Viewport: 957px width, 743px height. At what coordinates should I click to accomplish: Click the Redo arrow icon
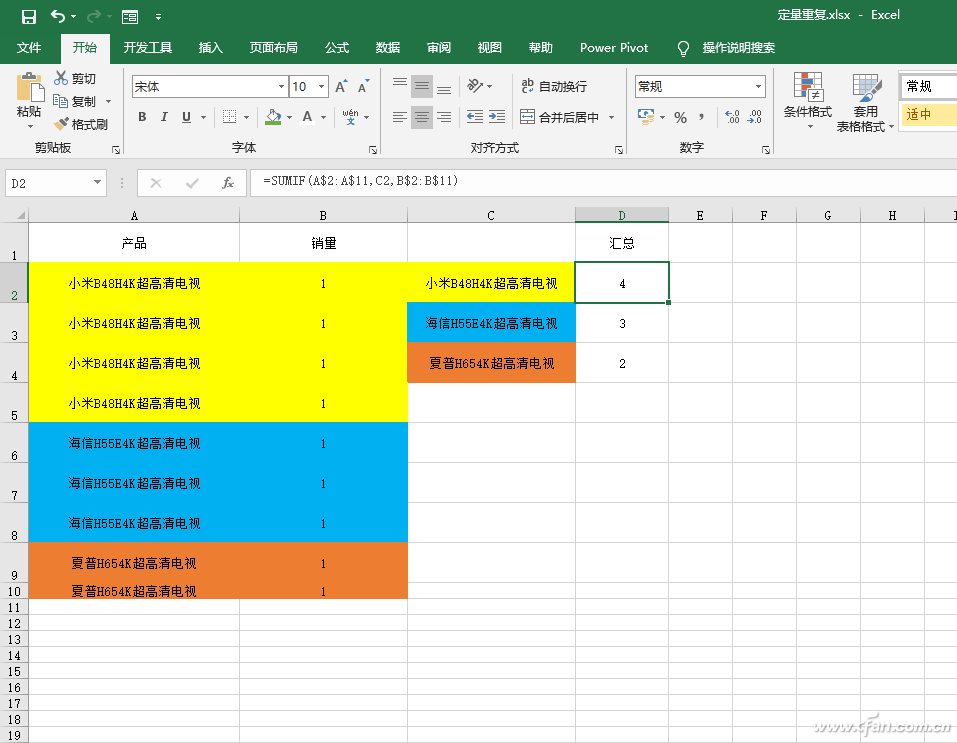click(x=93, y=16)
